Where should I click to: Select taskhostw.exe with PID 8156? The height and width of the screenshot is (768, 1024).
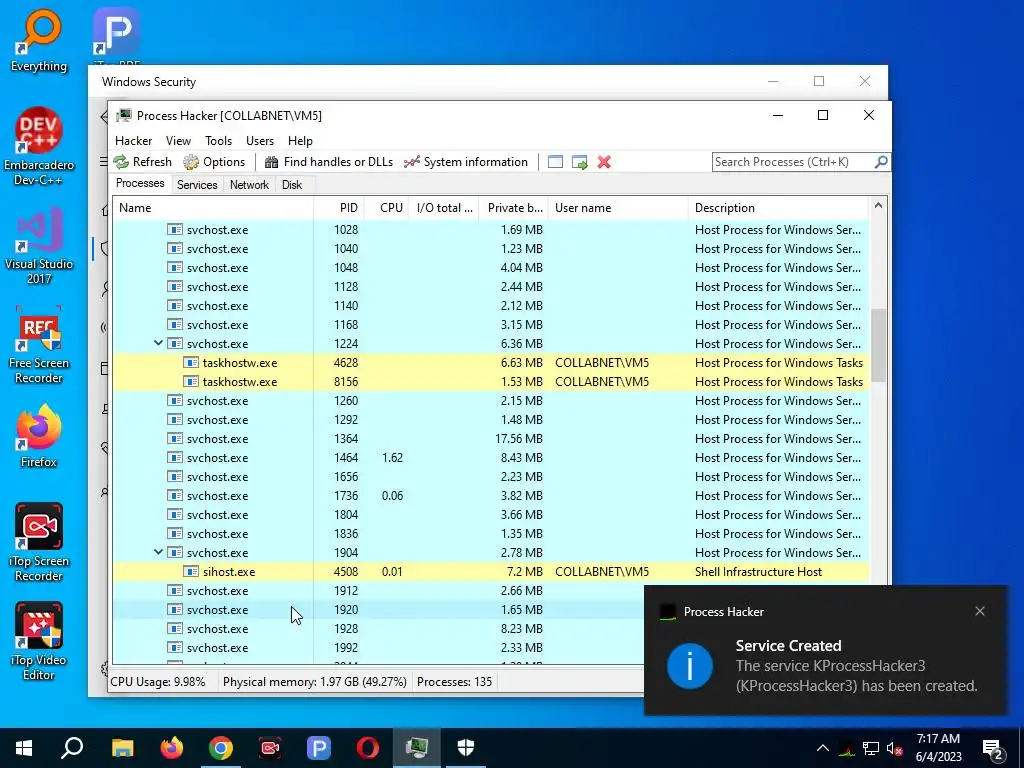point(491,381)
